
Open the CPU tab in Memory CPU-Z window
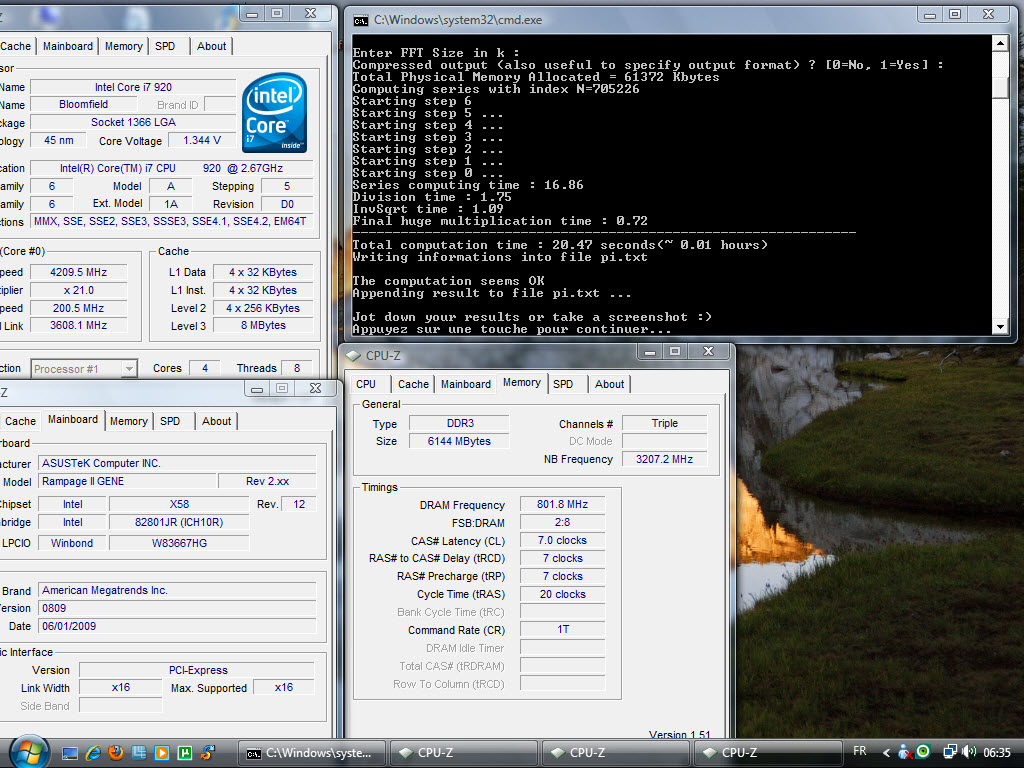pos(366,384)
